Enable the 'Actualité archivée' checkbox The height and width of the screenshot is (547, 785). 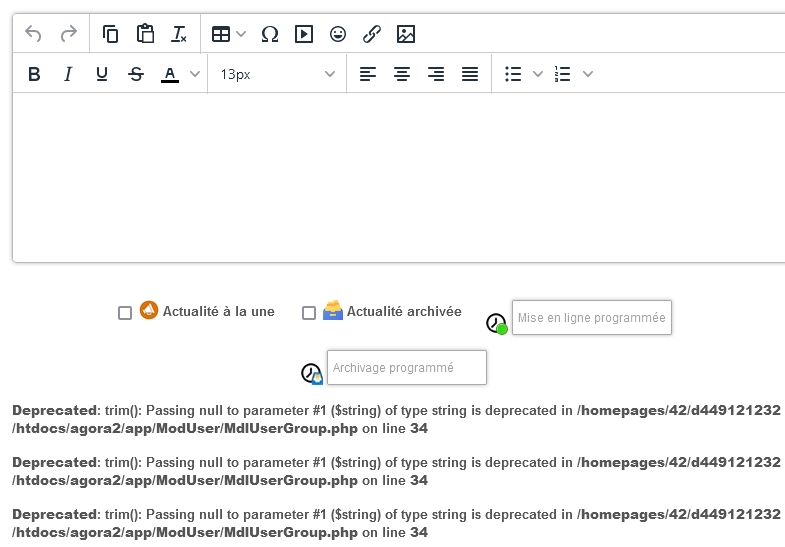(309, 313)
